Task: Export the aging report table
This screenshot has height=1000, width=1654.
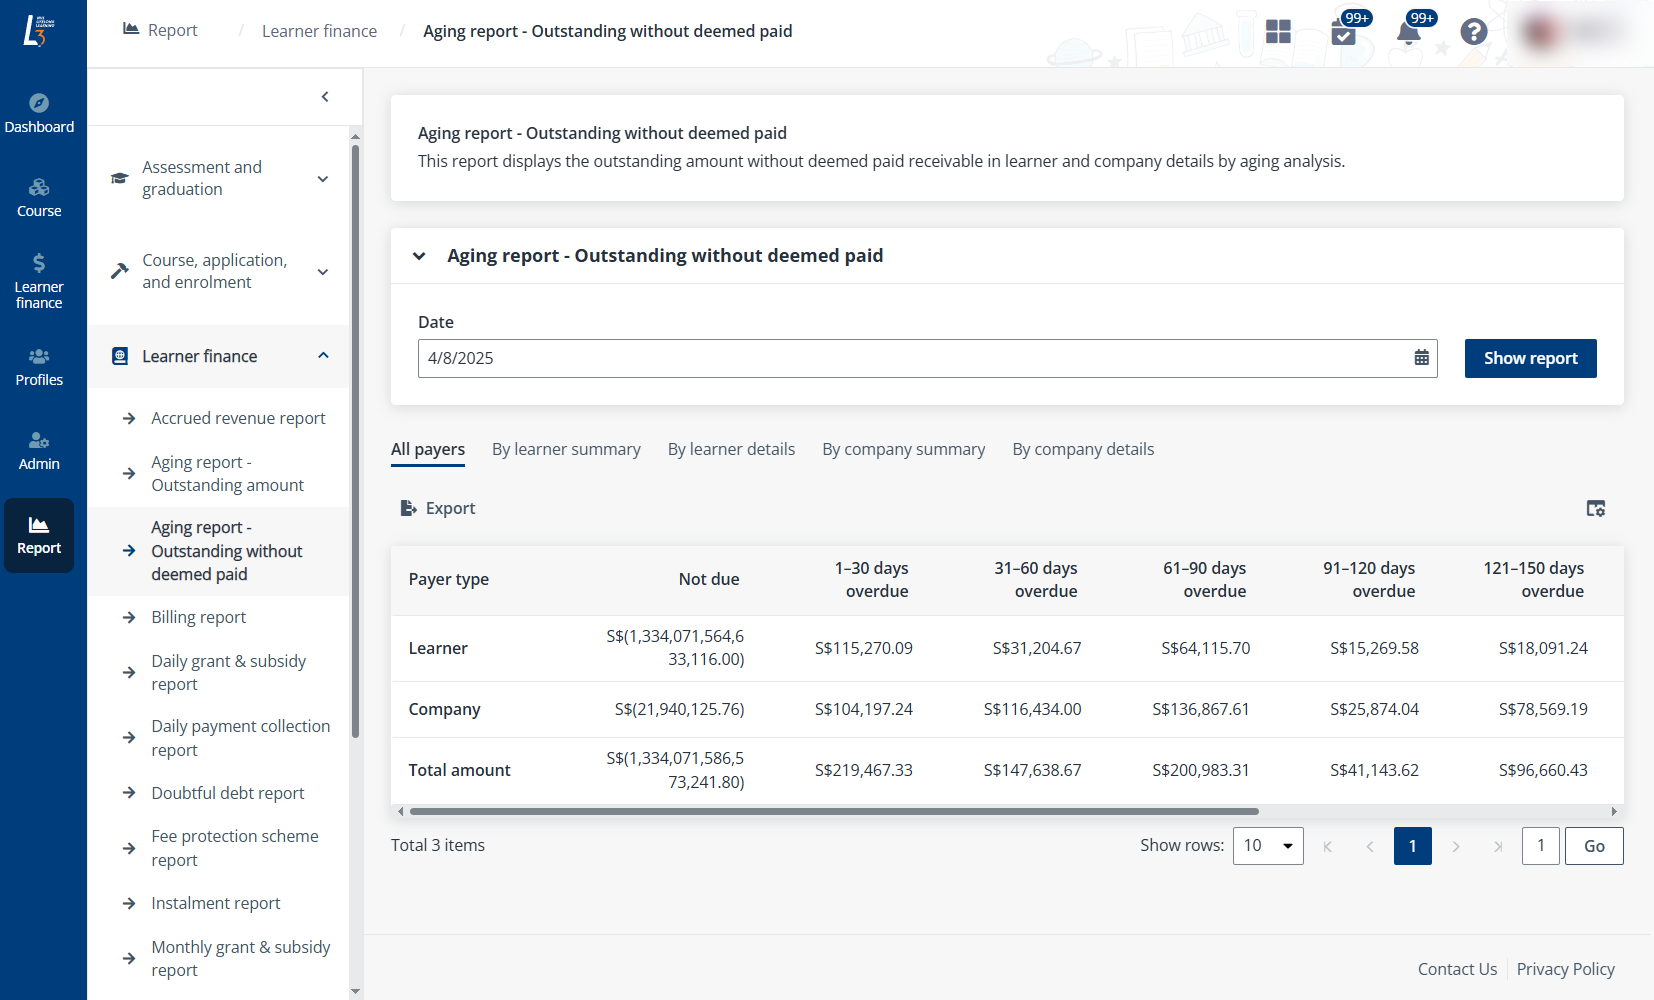Action: pyautogui.click(x=438, y=509)
